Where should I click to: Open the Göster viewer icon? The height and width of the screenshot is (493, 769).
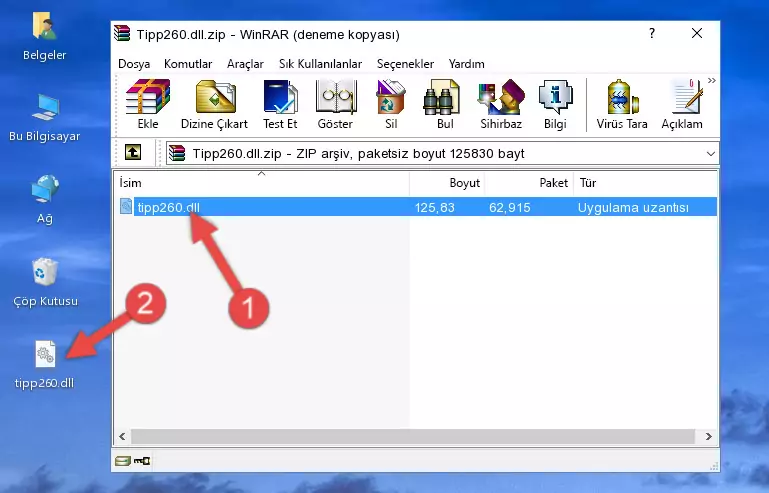point(335,104)
